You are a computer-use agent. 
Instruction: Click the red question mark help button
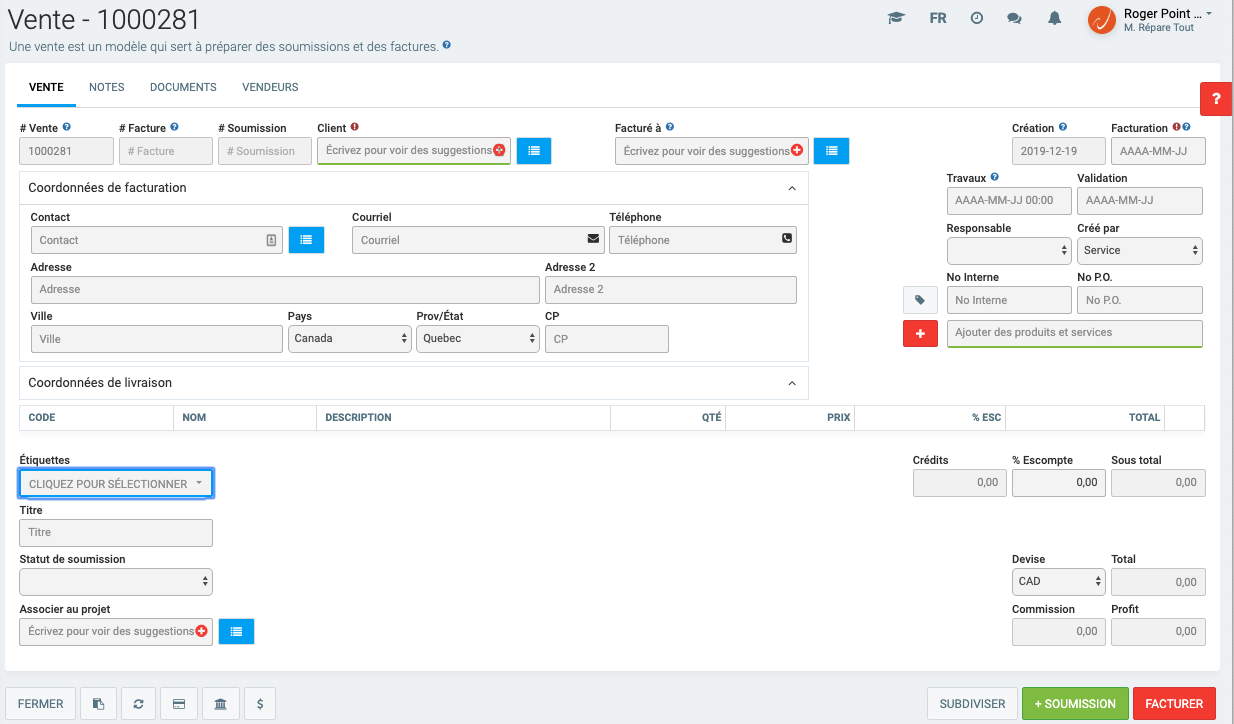pos(1216,99)
